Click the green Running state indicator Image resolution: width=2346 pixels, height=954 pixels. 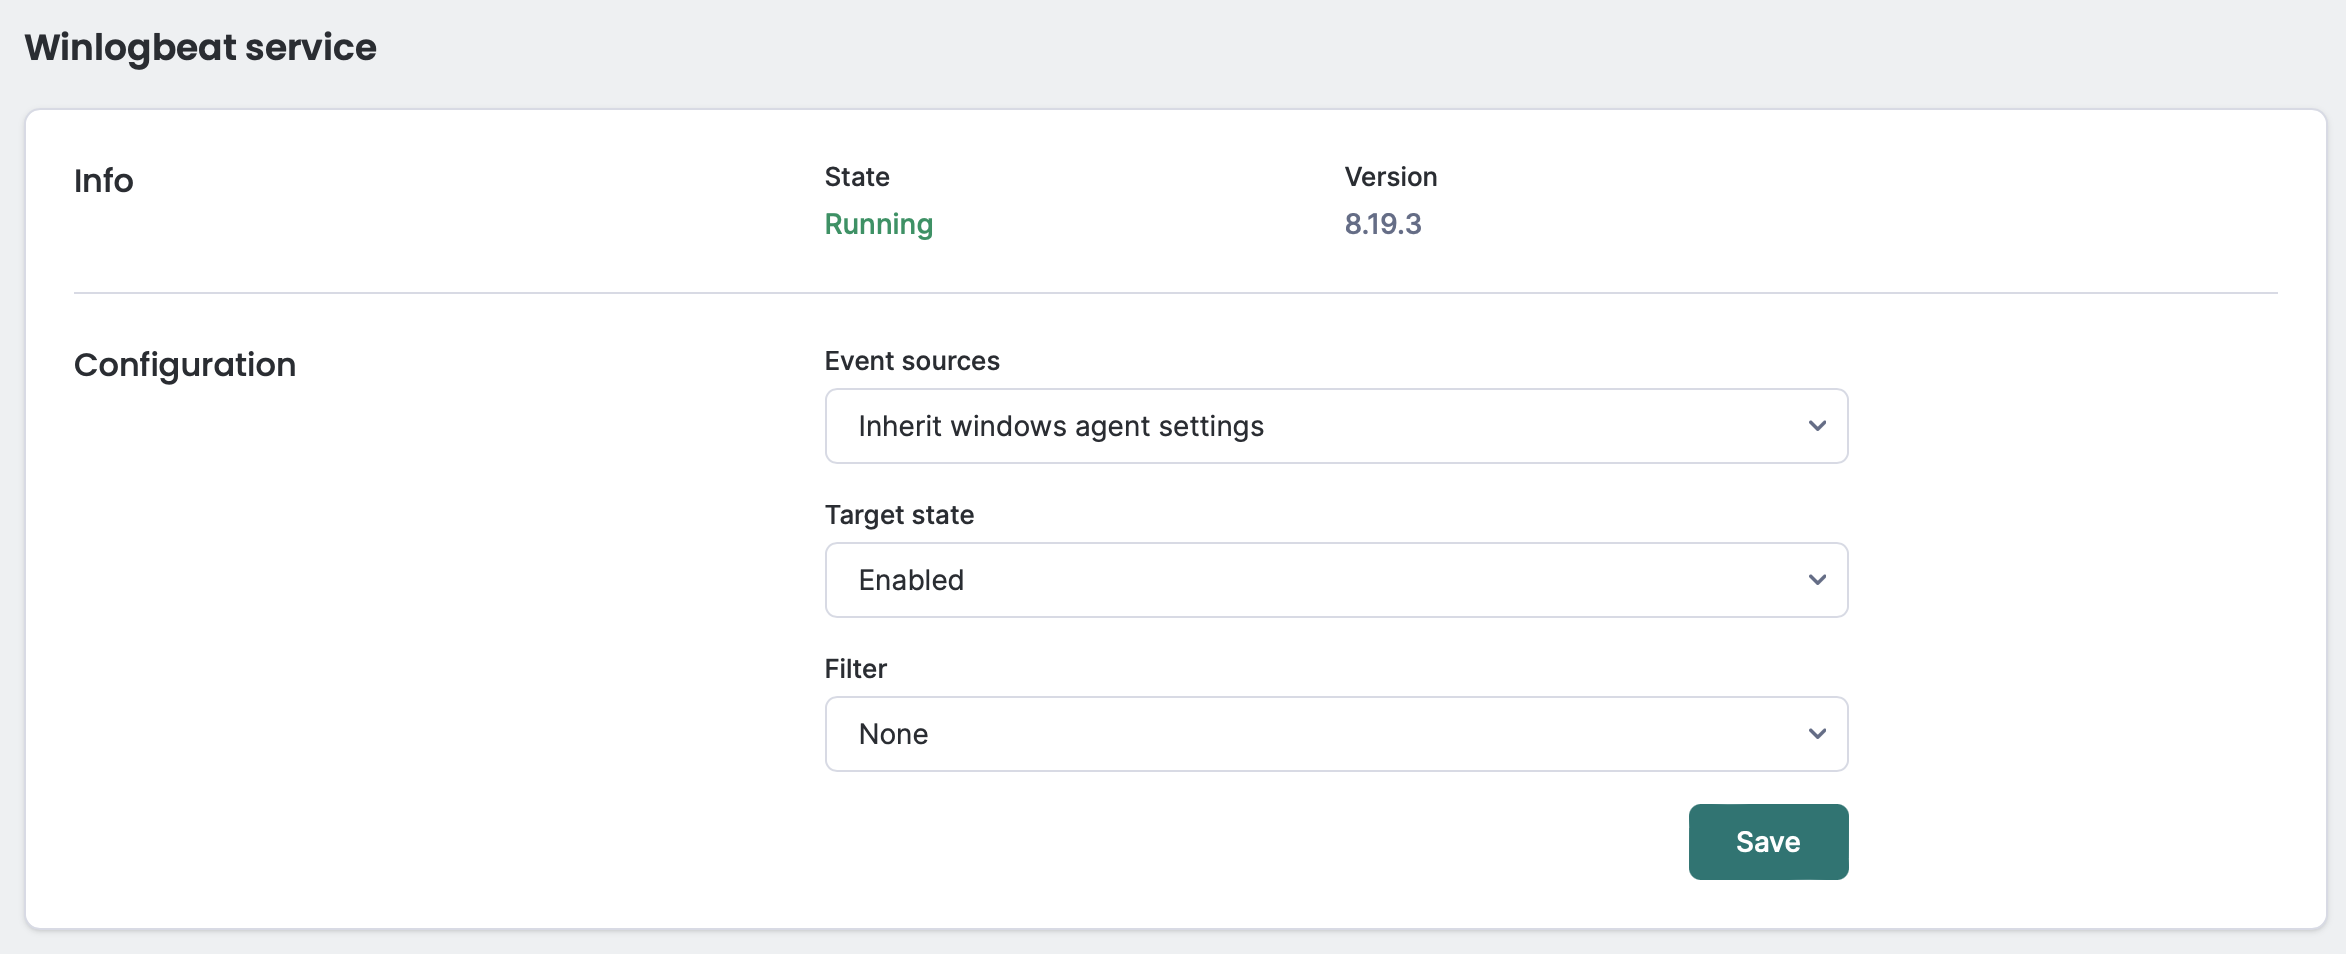click(878, 224)
